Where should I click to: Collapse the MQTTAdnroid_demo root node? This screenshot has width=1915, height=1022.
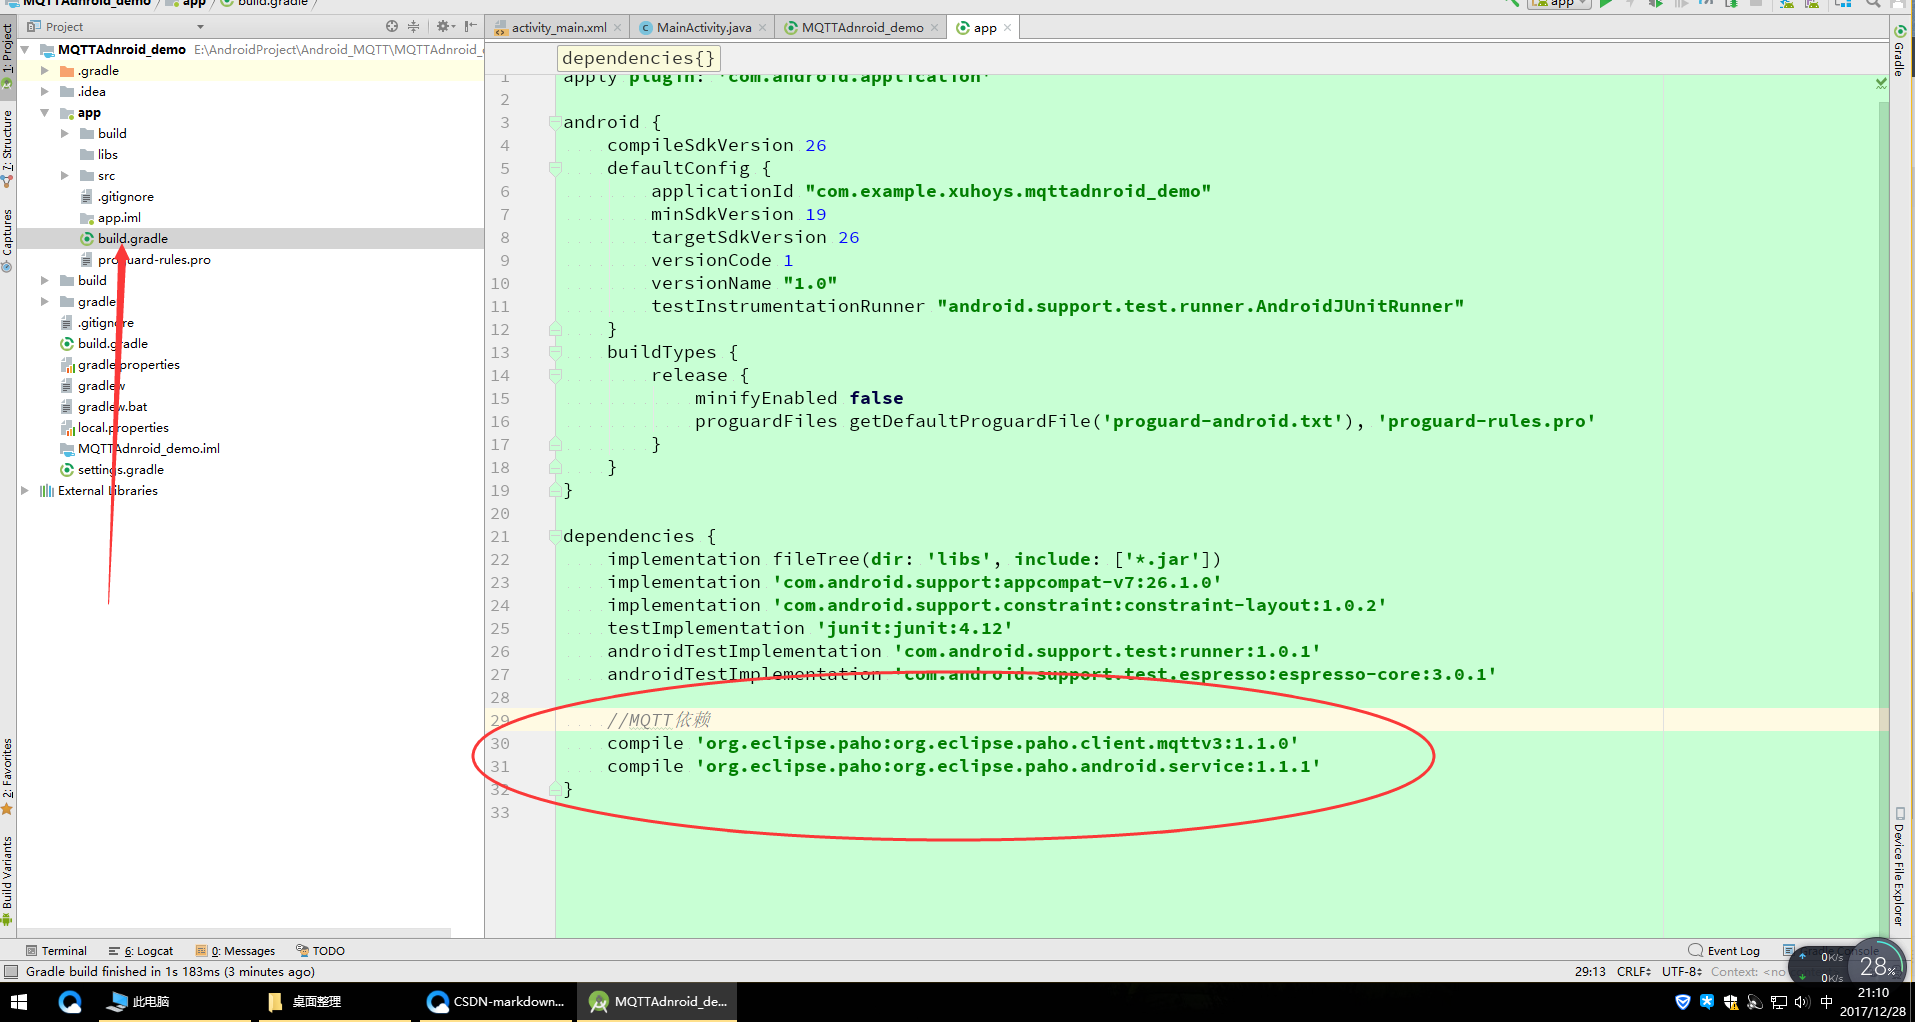click(x=25, y=49)
